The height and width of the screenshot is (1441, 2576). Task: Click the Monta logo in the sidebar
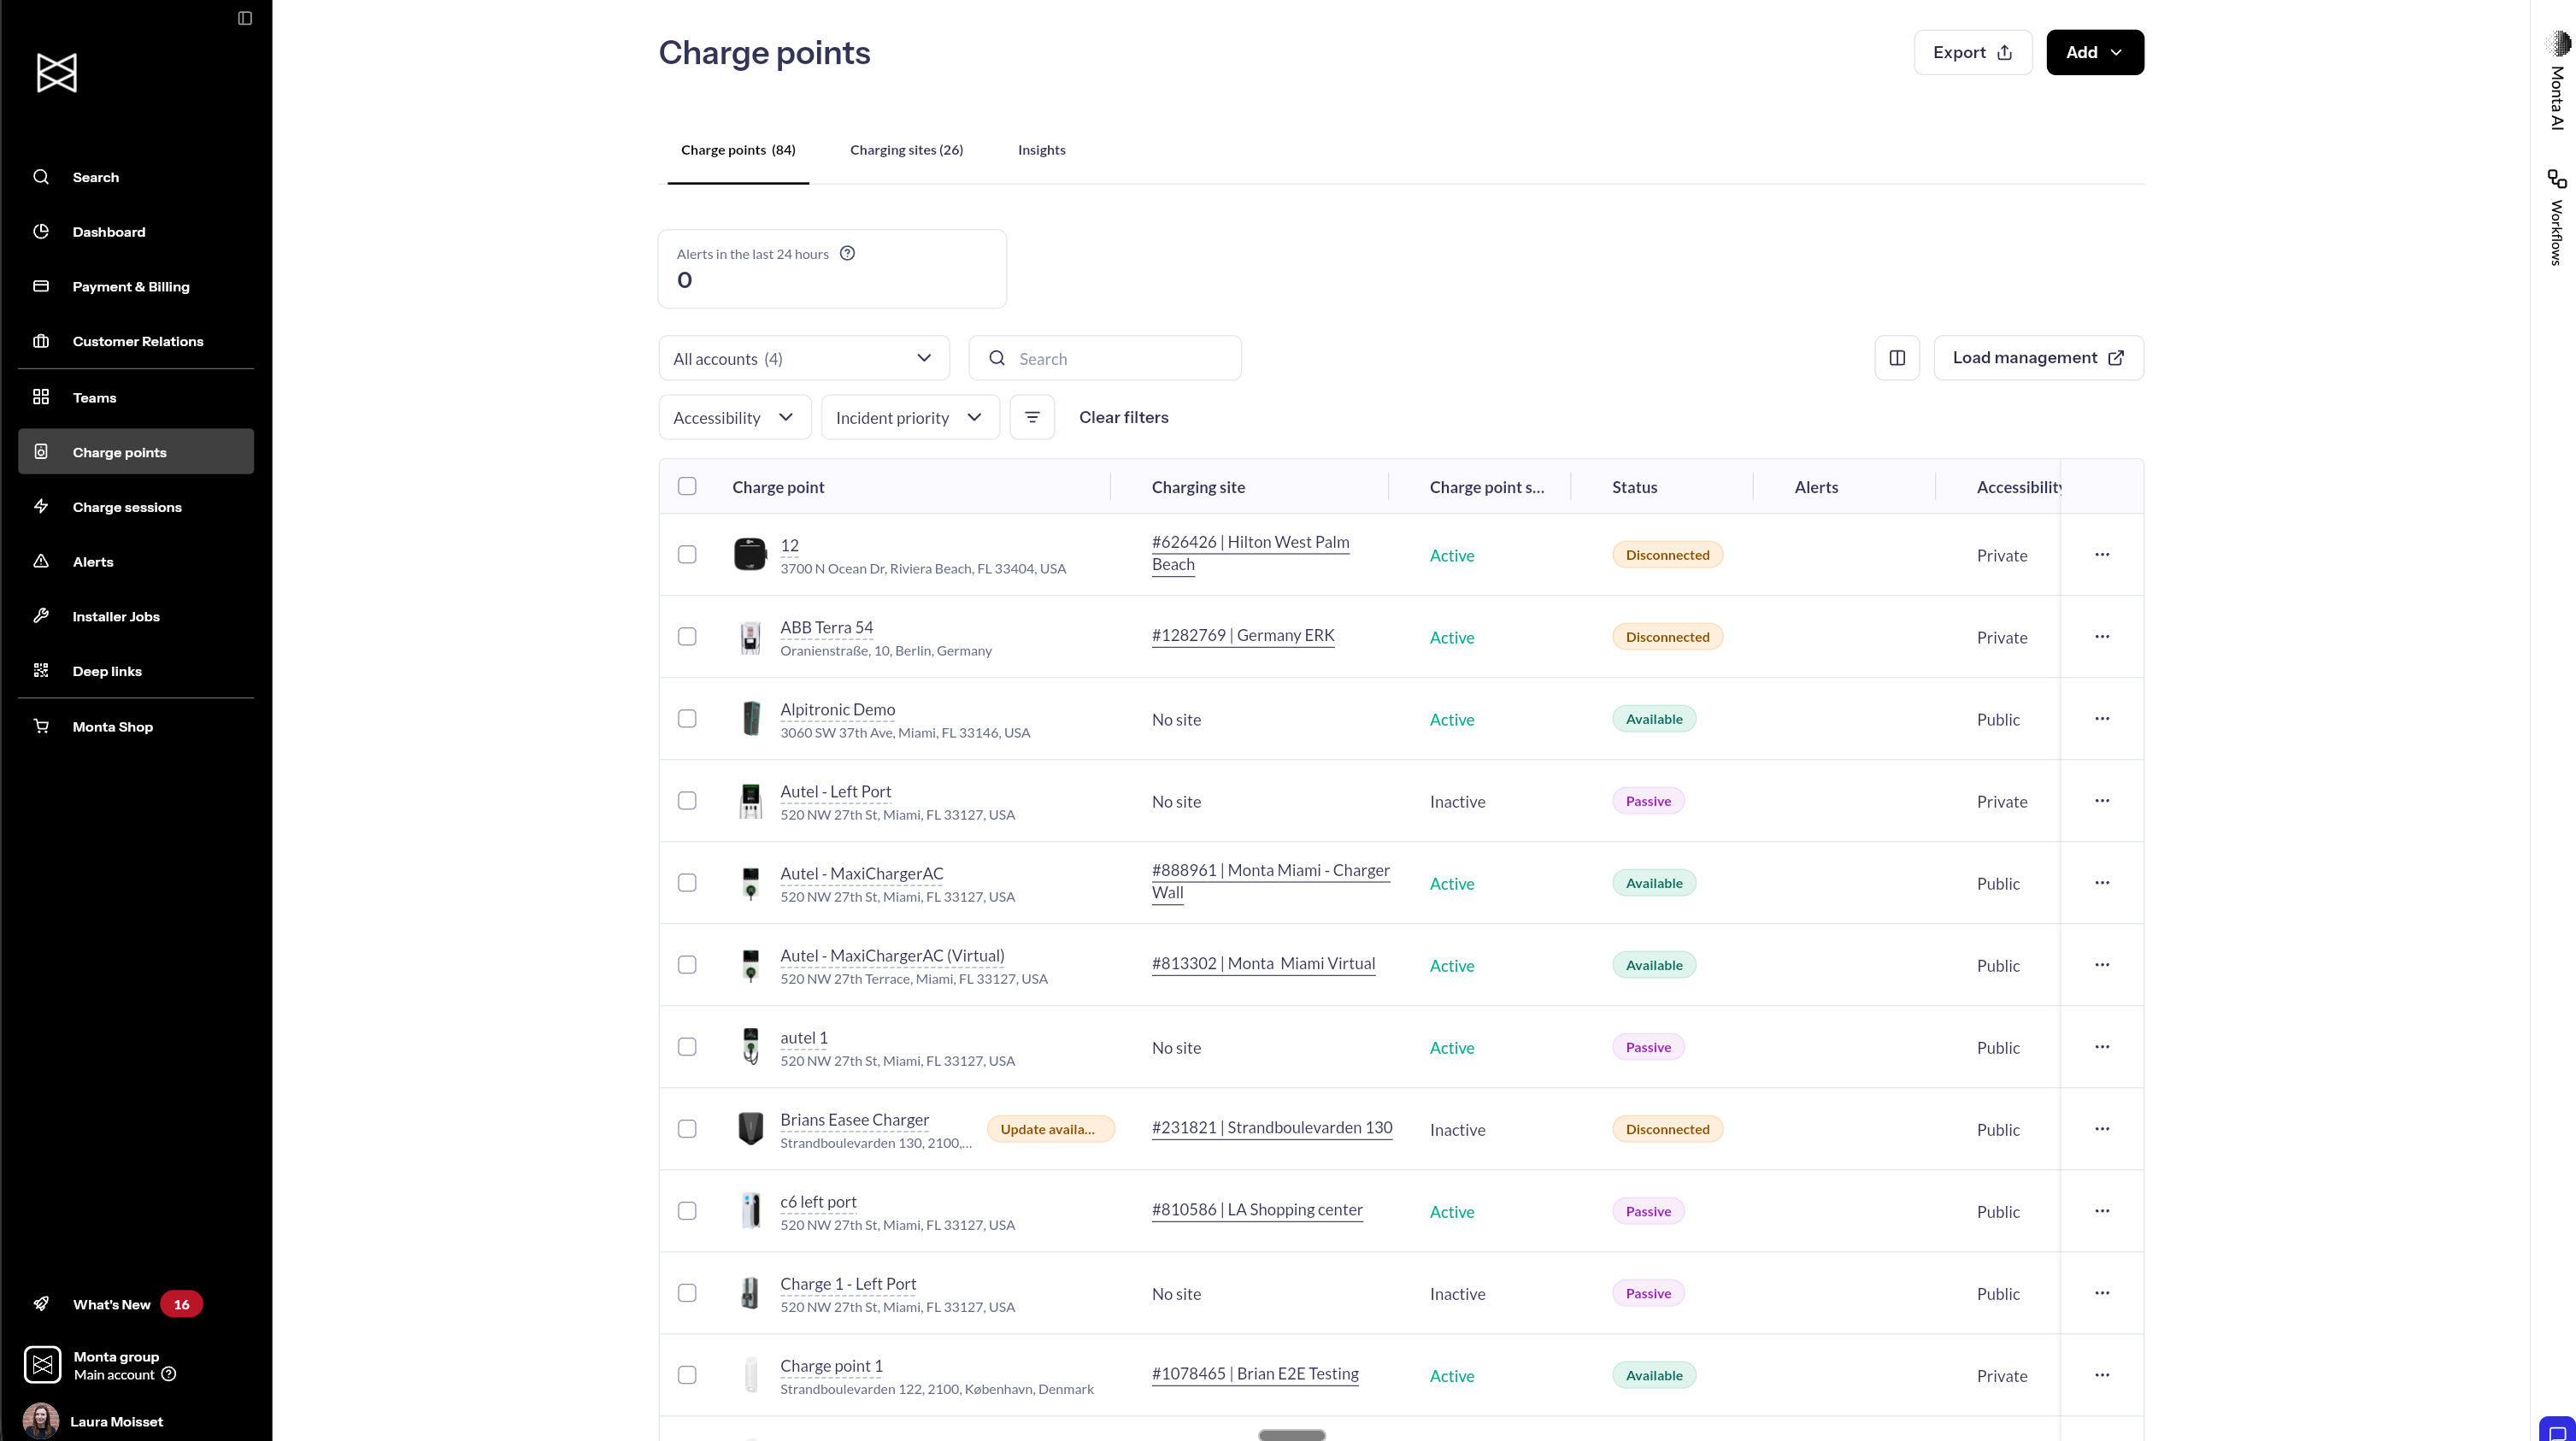(x=57, y=73)
